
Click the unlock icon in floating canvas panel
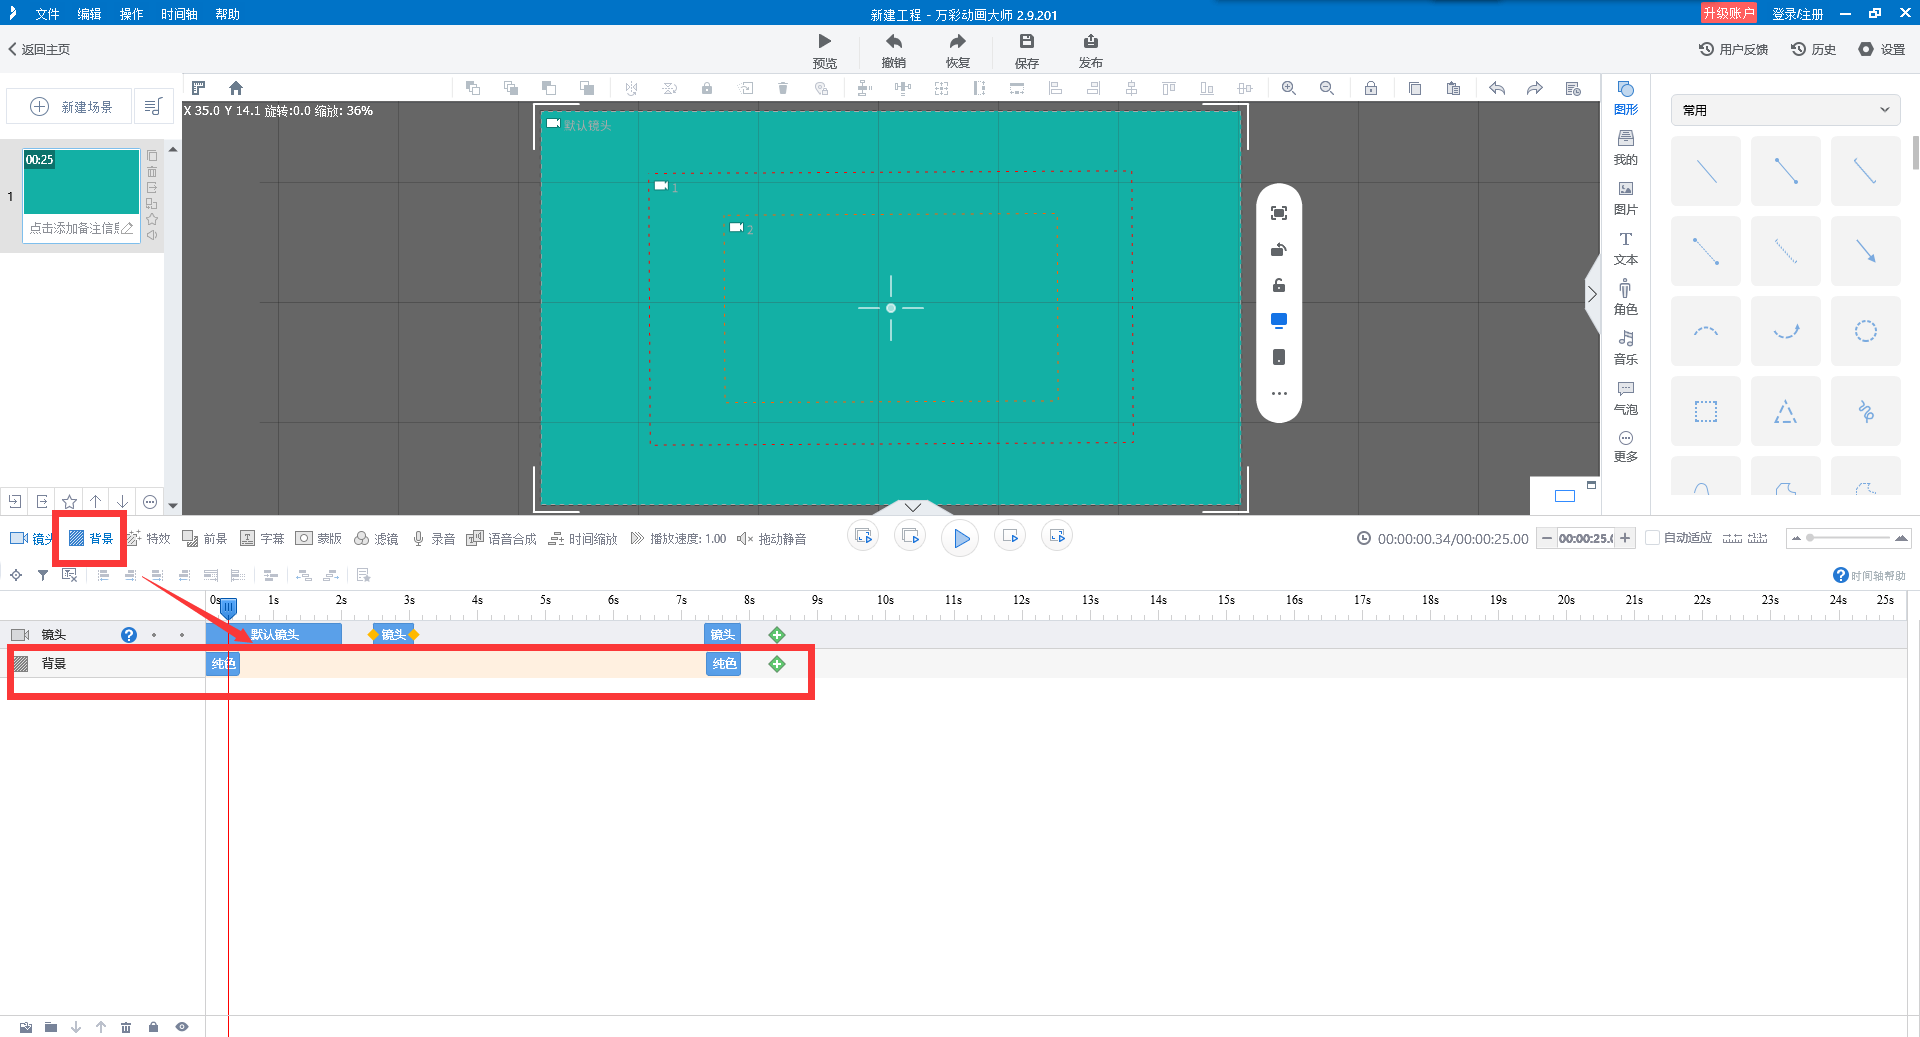[x=1279, y=285]
